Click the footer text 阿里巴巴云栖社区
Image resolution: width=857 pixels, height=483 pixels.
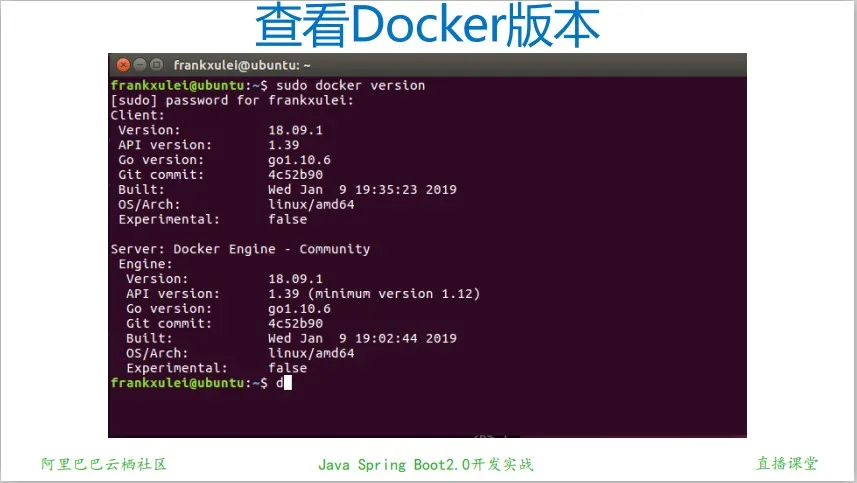pyautogui.click(x=103, y=464)
